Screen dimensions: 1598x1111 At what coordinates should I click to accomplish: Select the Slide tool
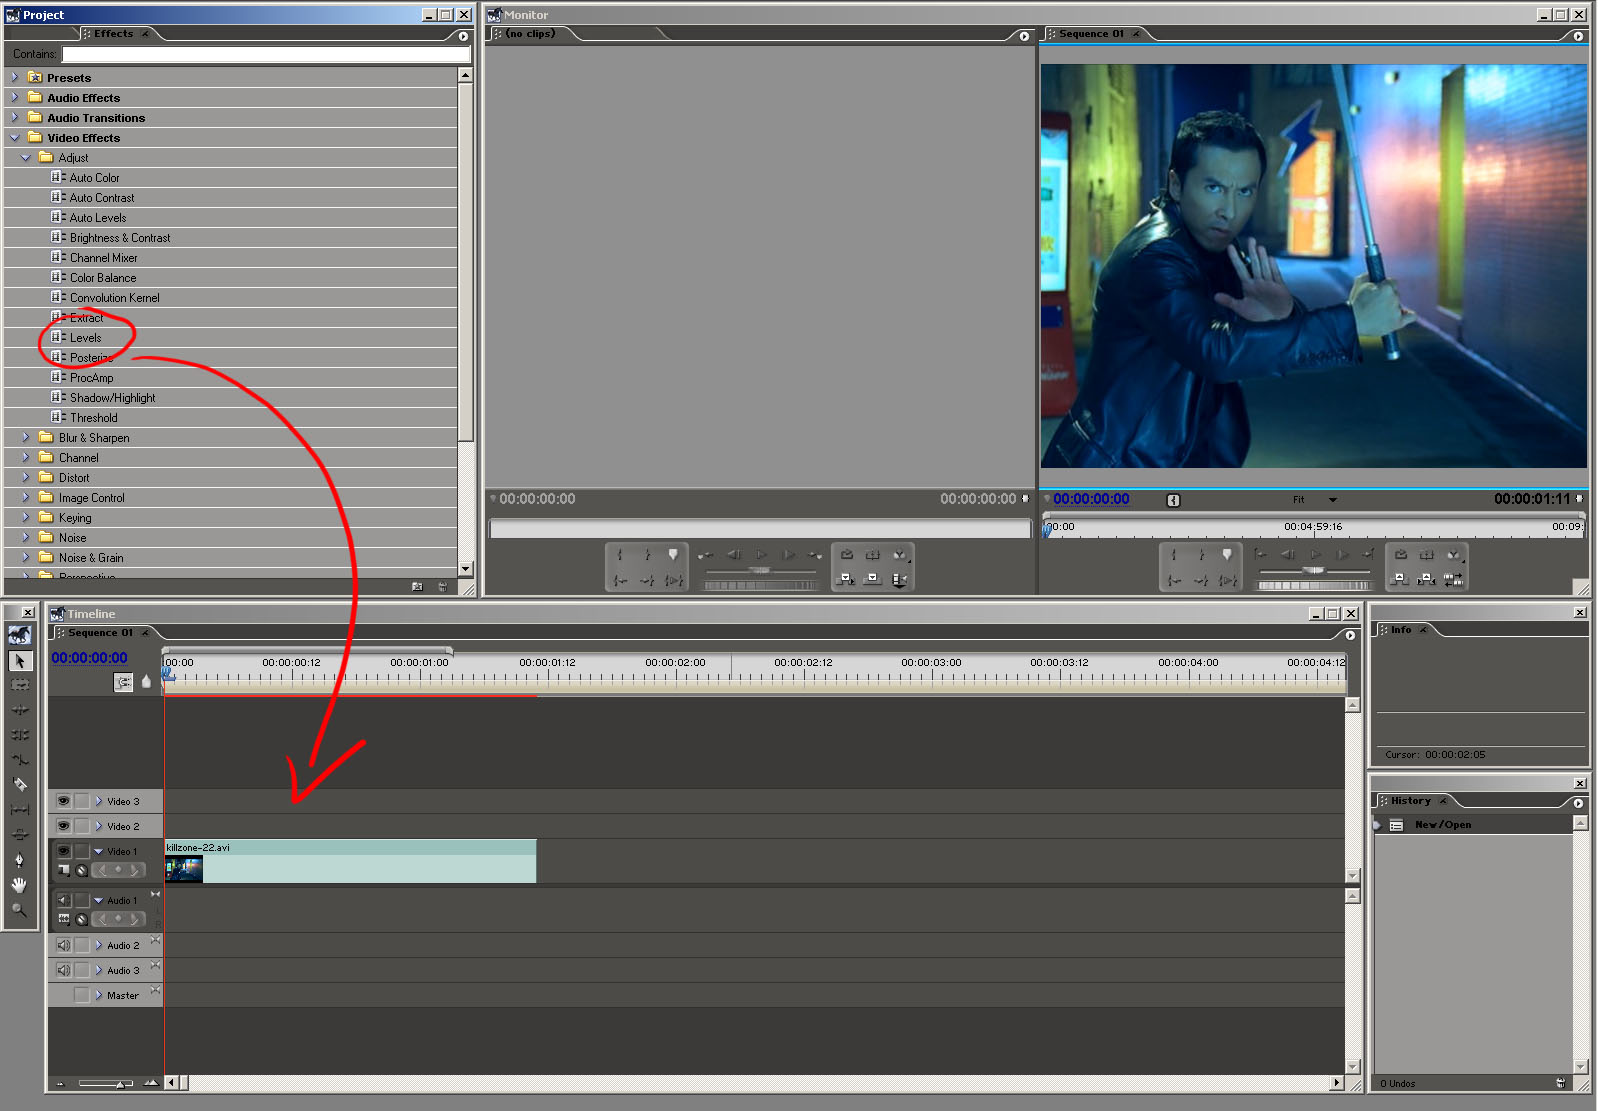pyautogui.click(x=19, y=835)
